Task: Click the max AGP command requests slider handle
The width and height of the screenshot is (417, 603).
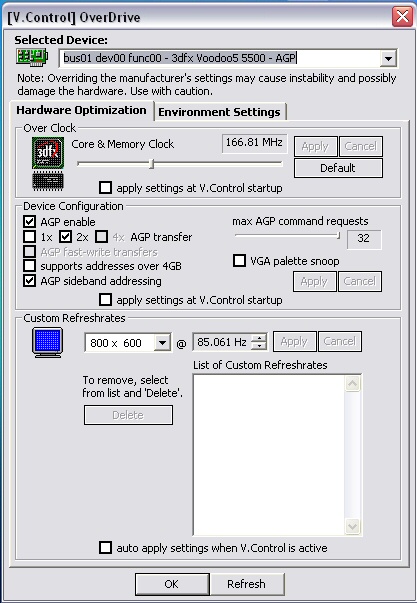Action: coord(338,235)
